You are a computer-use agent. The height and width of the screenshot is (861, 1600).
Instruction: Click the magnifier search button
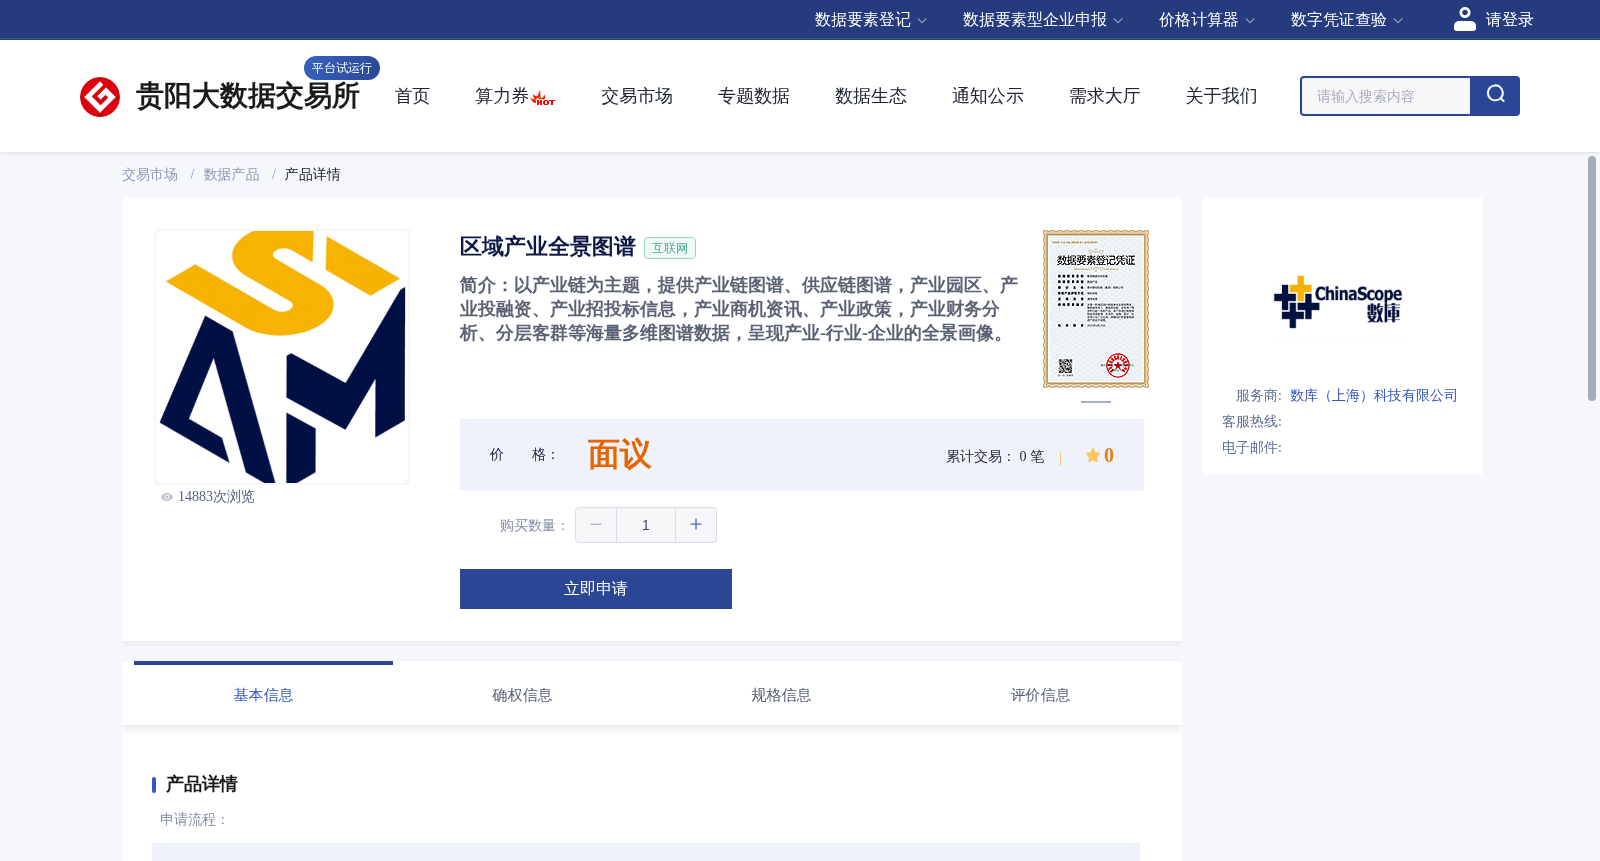pyautogui.click(x=1495, y=96)
